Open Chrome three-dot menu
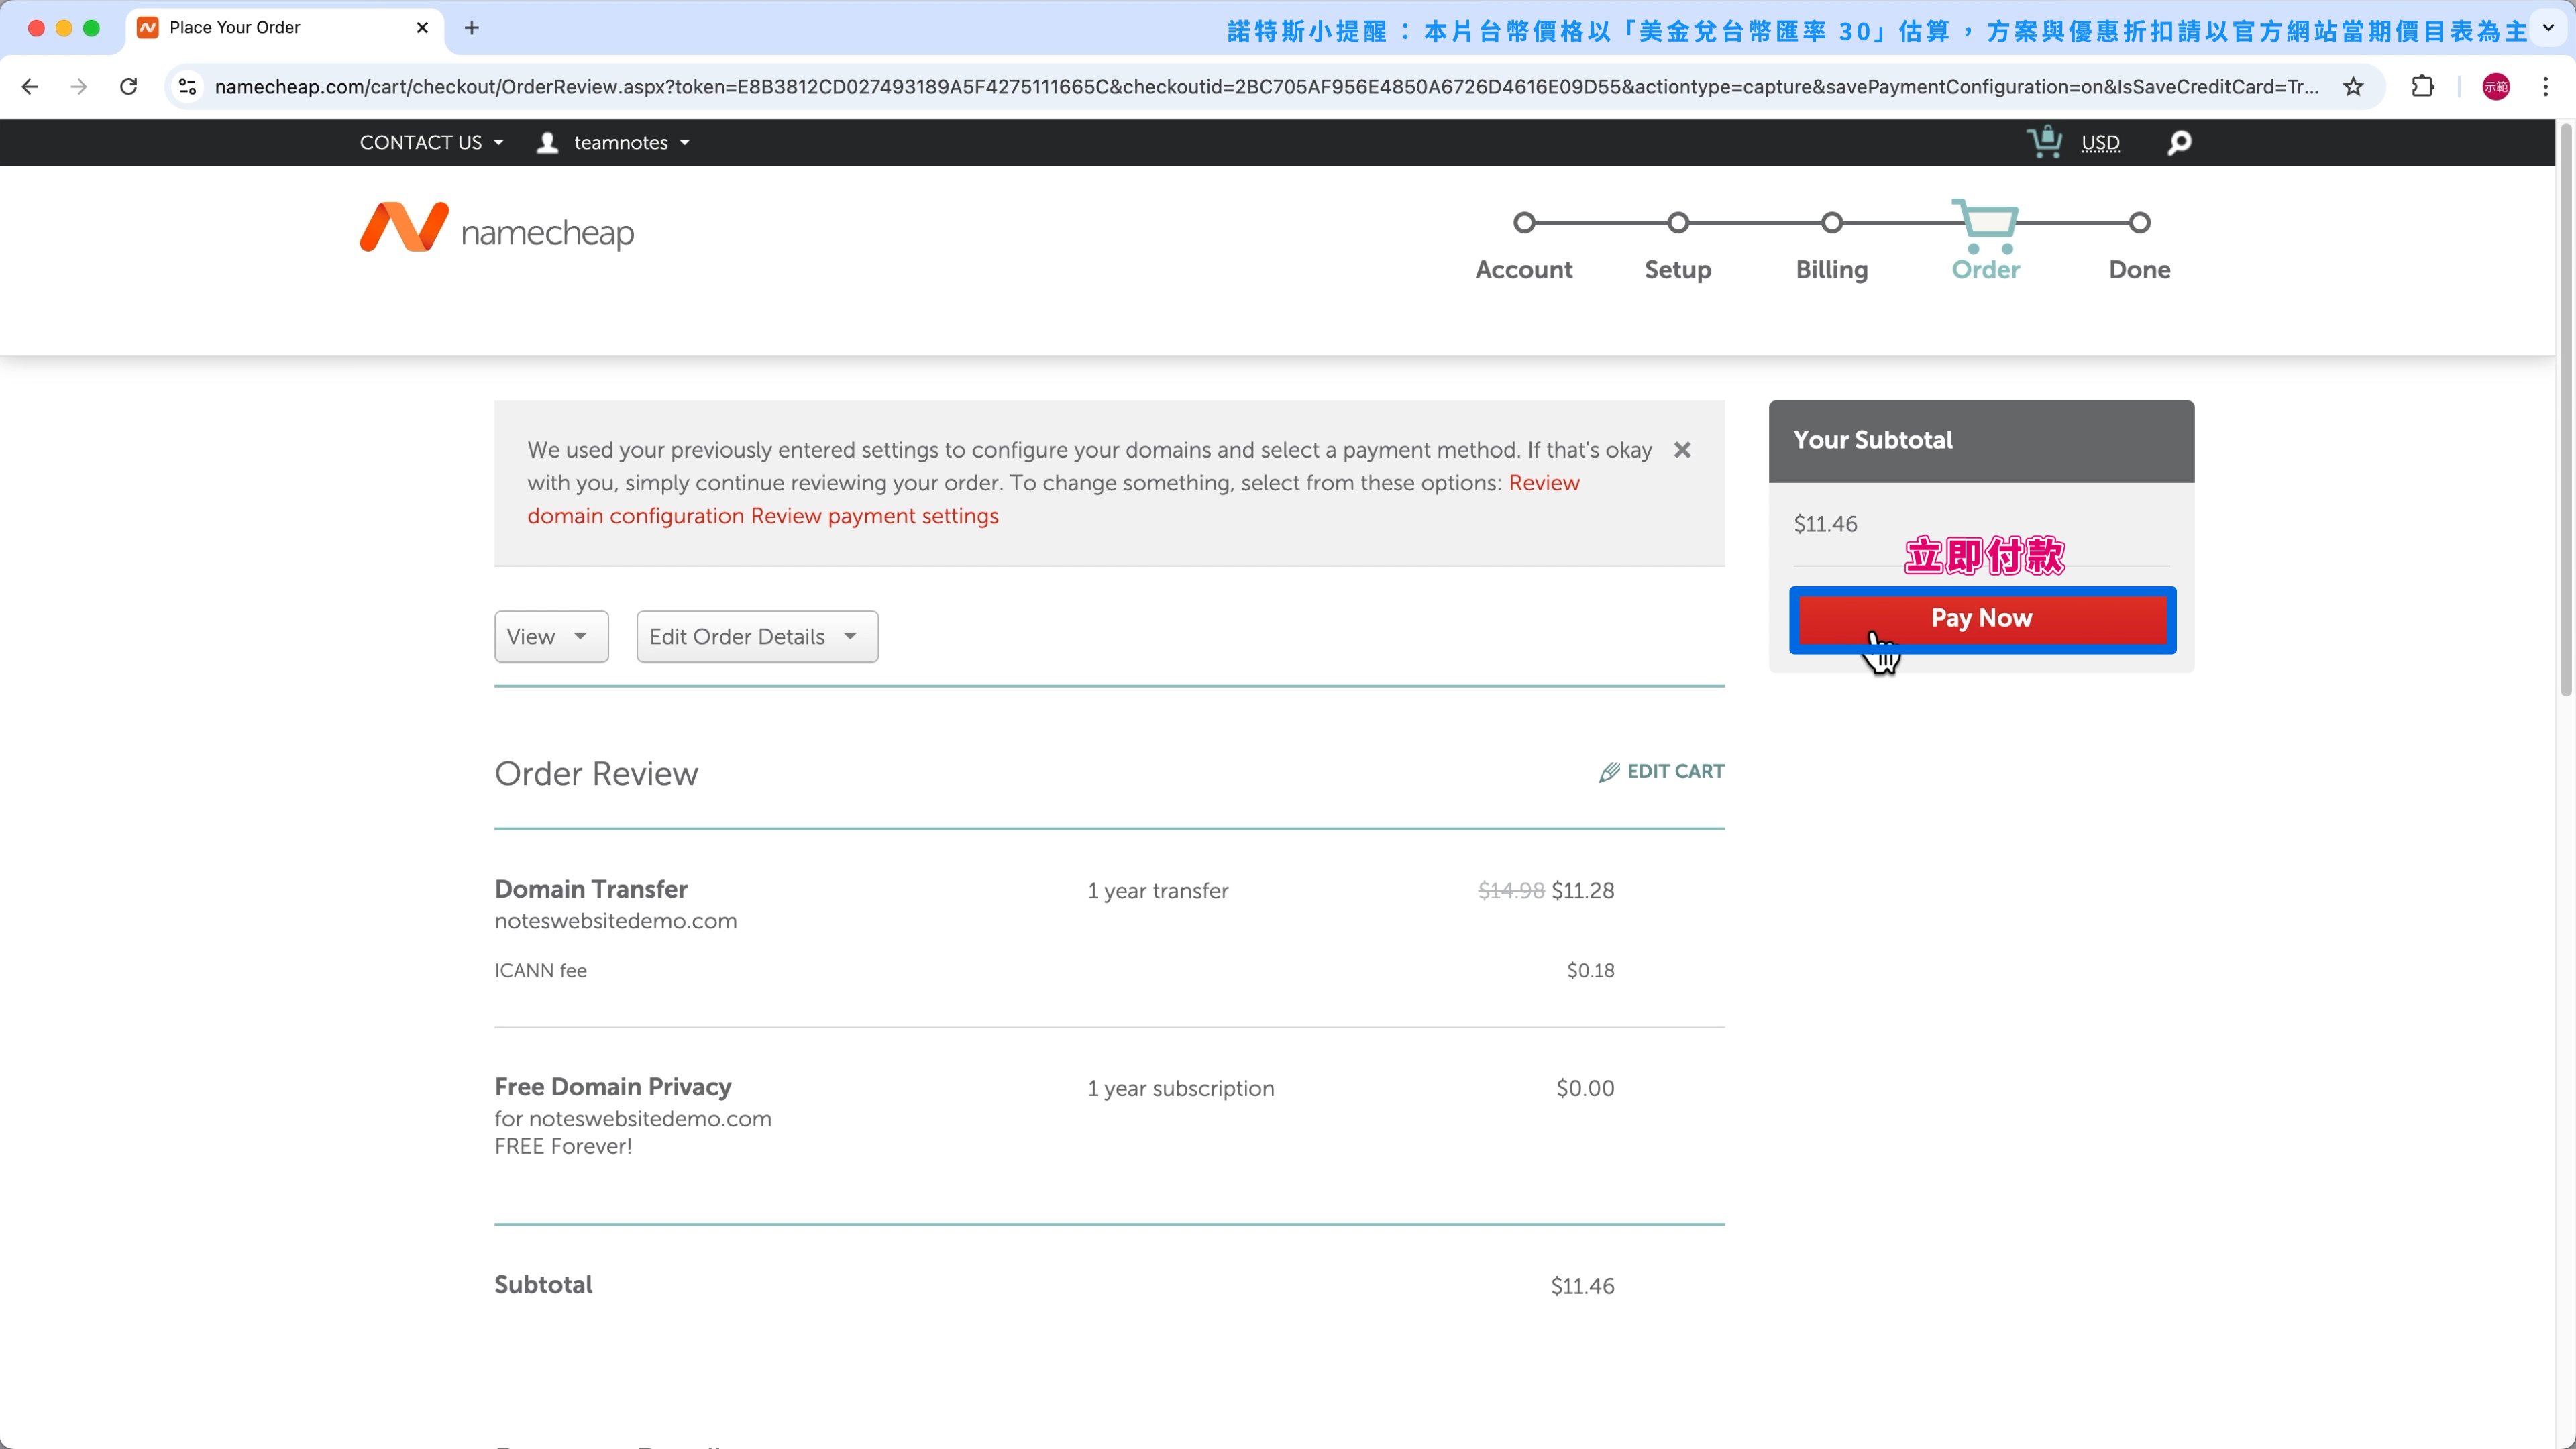This screenshot has width=2576, height=1449. (x=2545, y=87)
